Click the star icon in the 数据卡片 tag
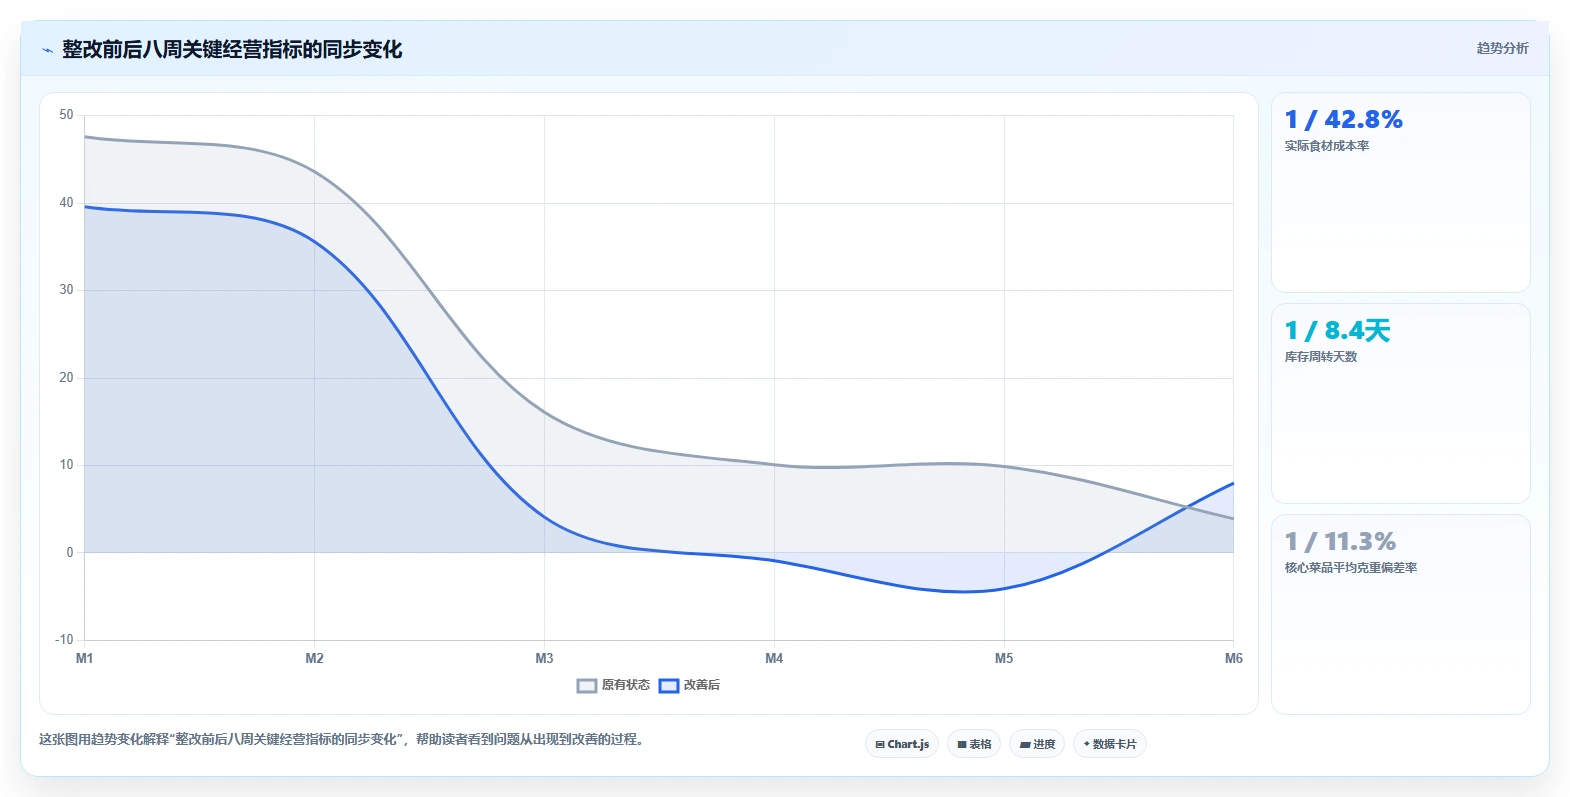Image resolution: width=1570 pixels, height=797 pixels. (x=1087, y=744)
